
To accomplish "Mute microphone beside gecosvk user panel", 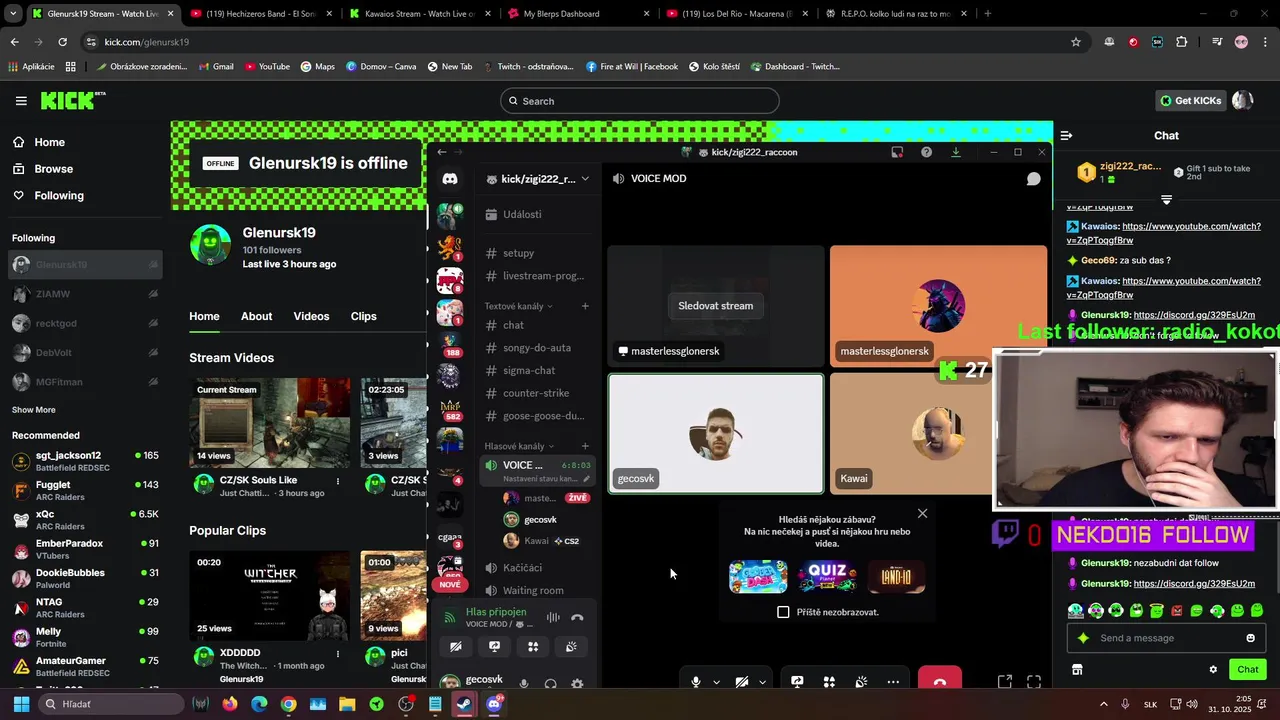I will pyautogui.click(x=524, y=684).
